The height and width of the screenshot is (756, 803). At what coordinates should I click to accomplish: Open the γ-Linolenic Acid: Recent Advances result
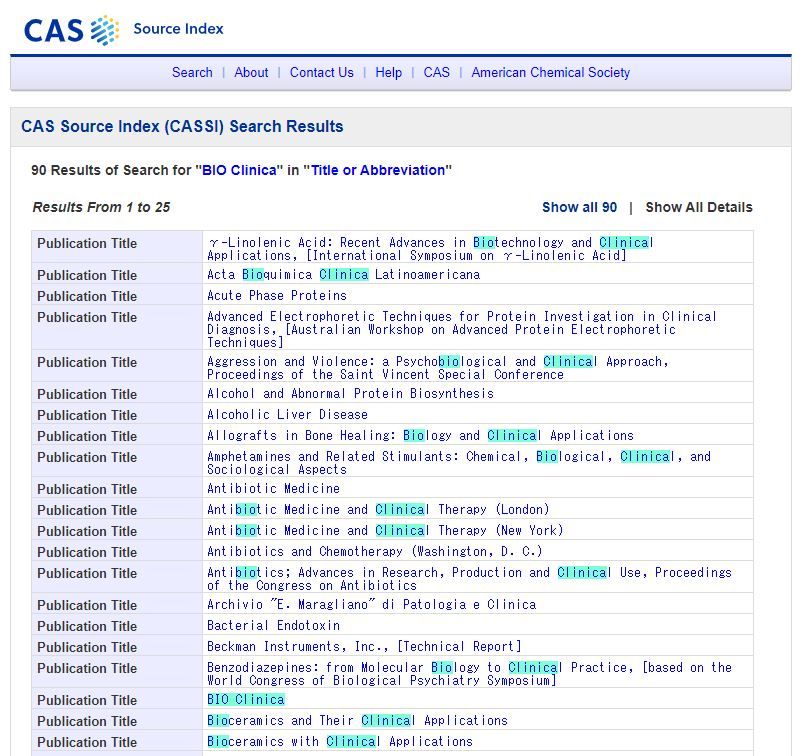coord(430,249)
